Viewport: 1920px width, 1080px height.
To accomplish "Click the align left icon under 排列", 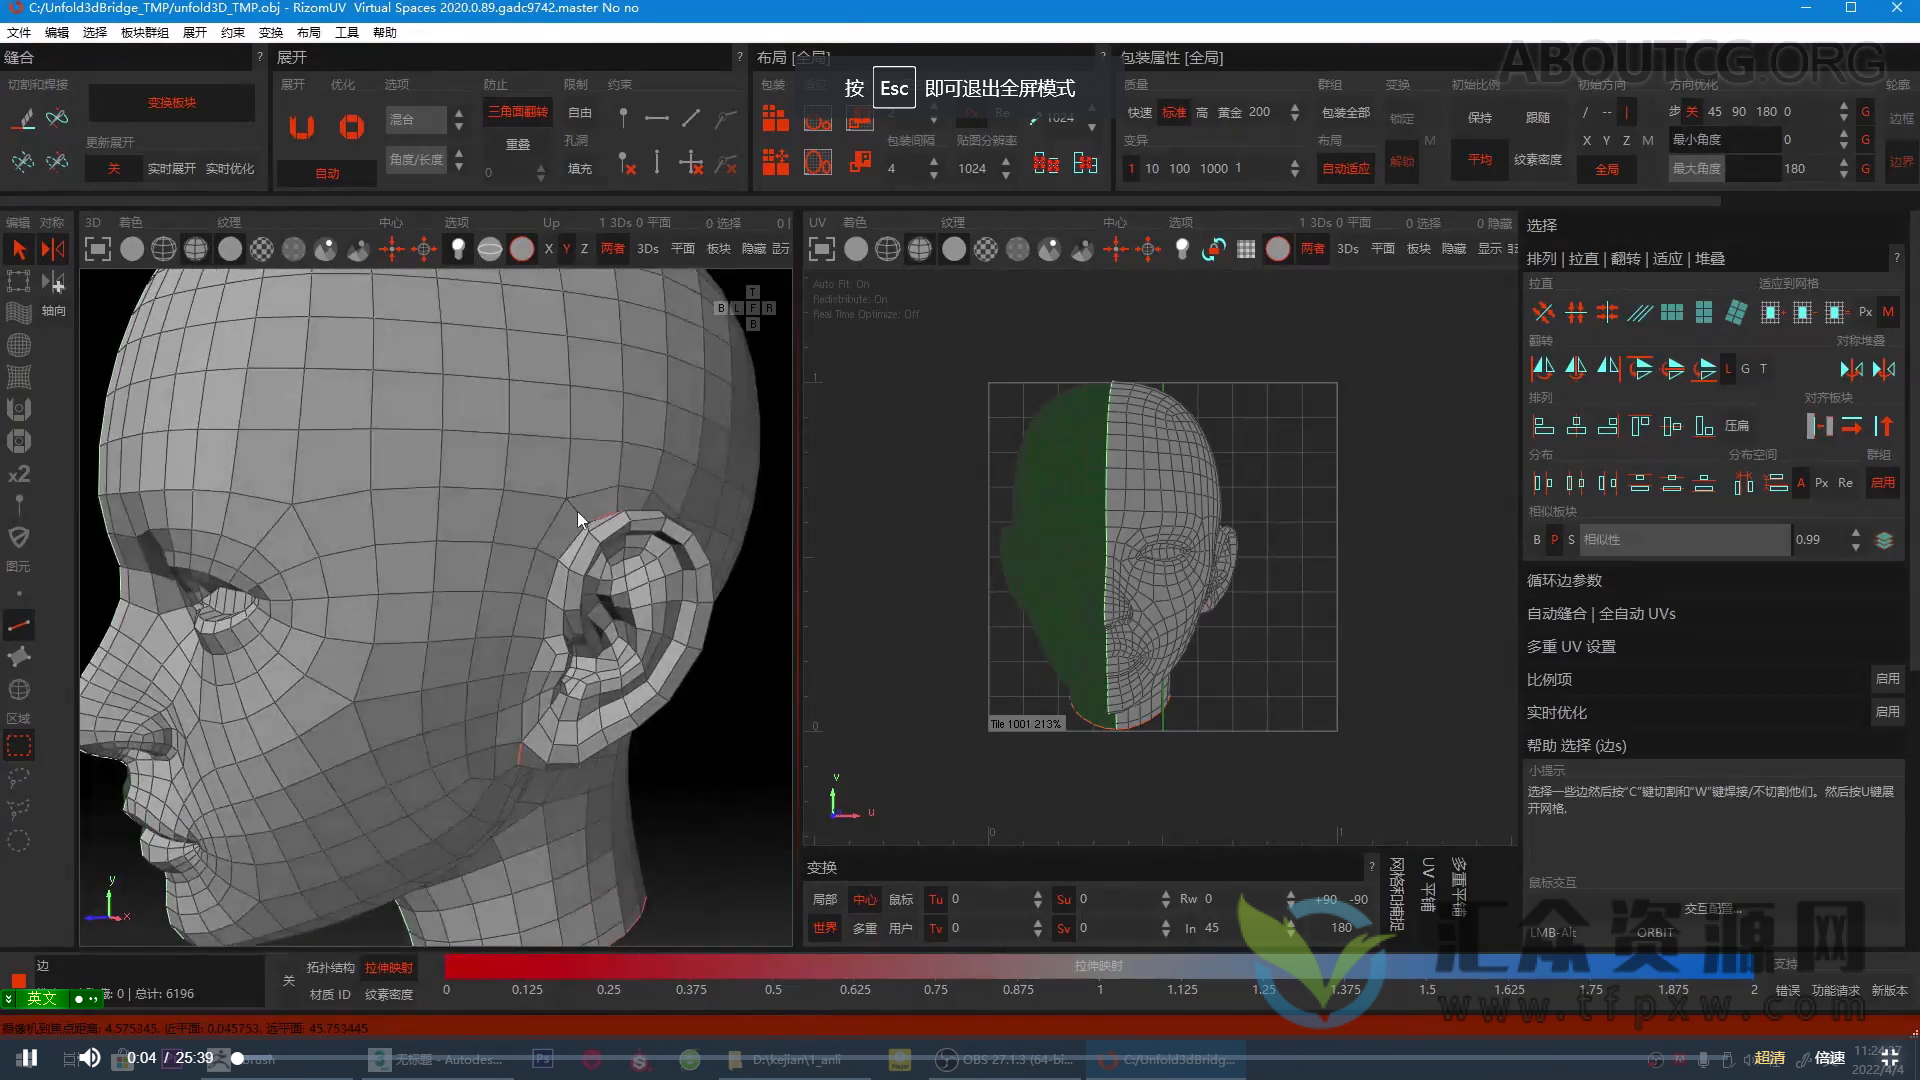I will pyautogui.click(x=1543, y=426).
